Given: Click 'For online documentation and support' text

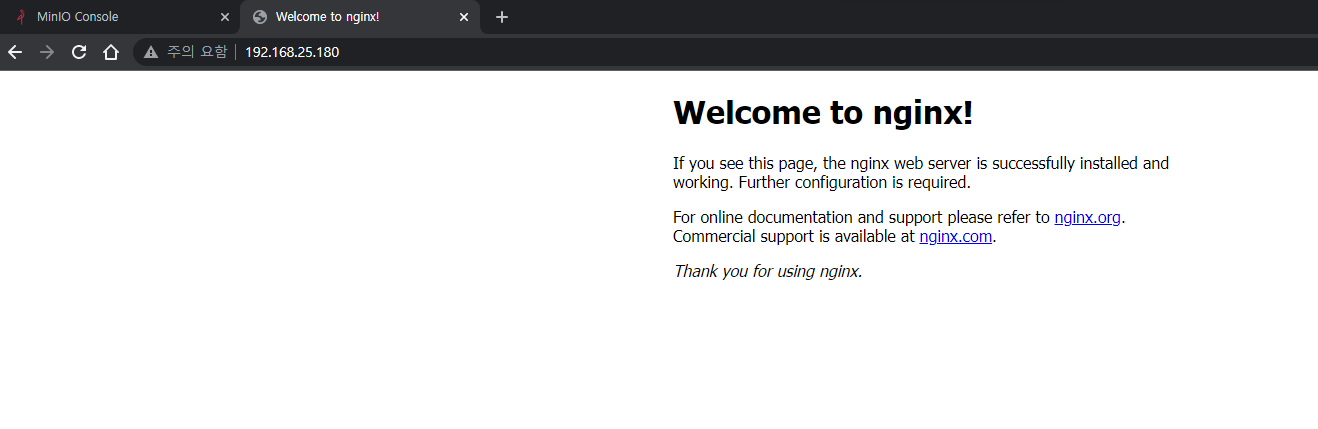Looking at the screenshot, I should pos(861,217).
